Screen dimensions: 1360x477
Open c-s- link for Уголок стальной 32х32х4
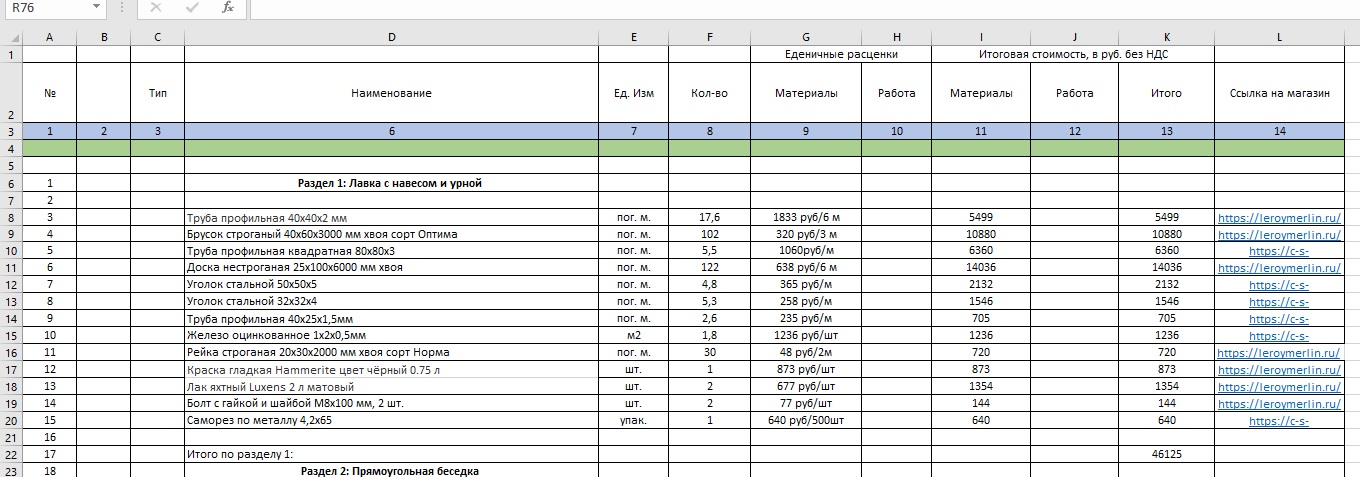tap(1279, 302)
